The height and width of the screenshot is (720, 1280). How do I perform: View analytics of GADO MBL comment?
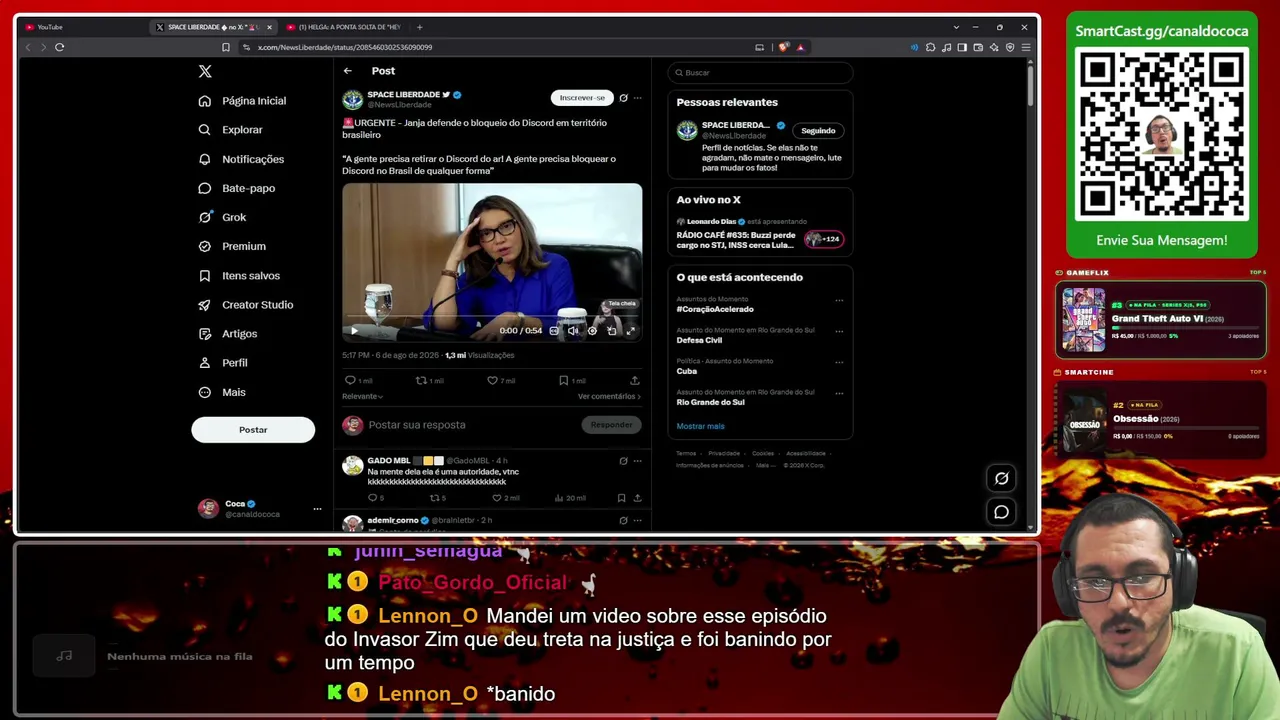pos(569,498)
